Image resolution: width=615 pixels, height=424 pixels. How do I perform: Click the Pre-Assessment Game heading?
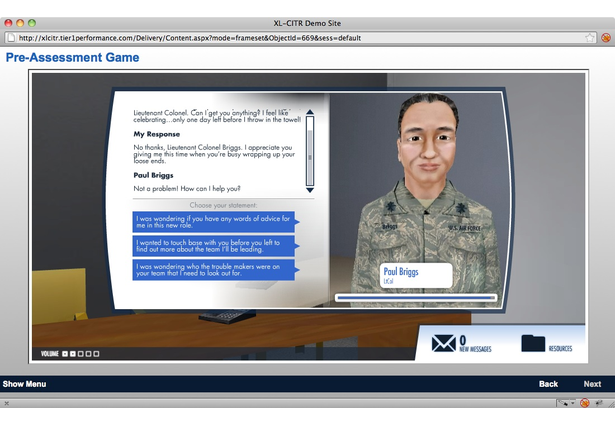(x=73, y=58)
